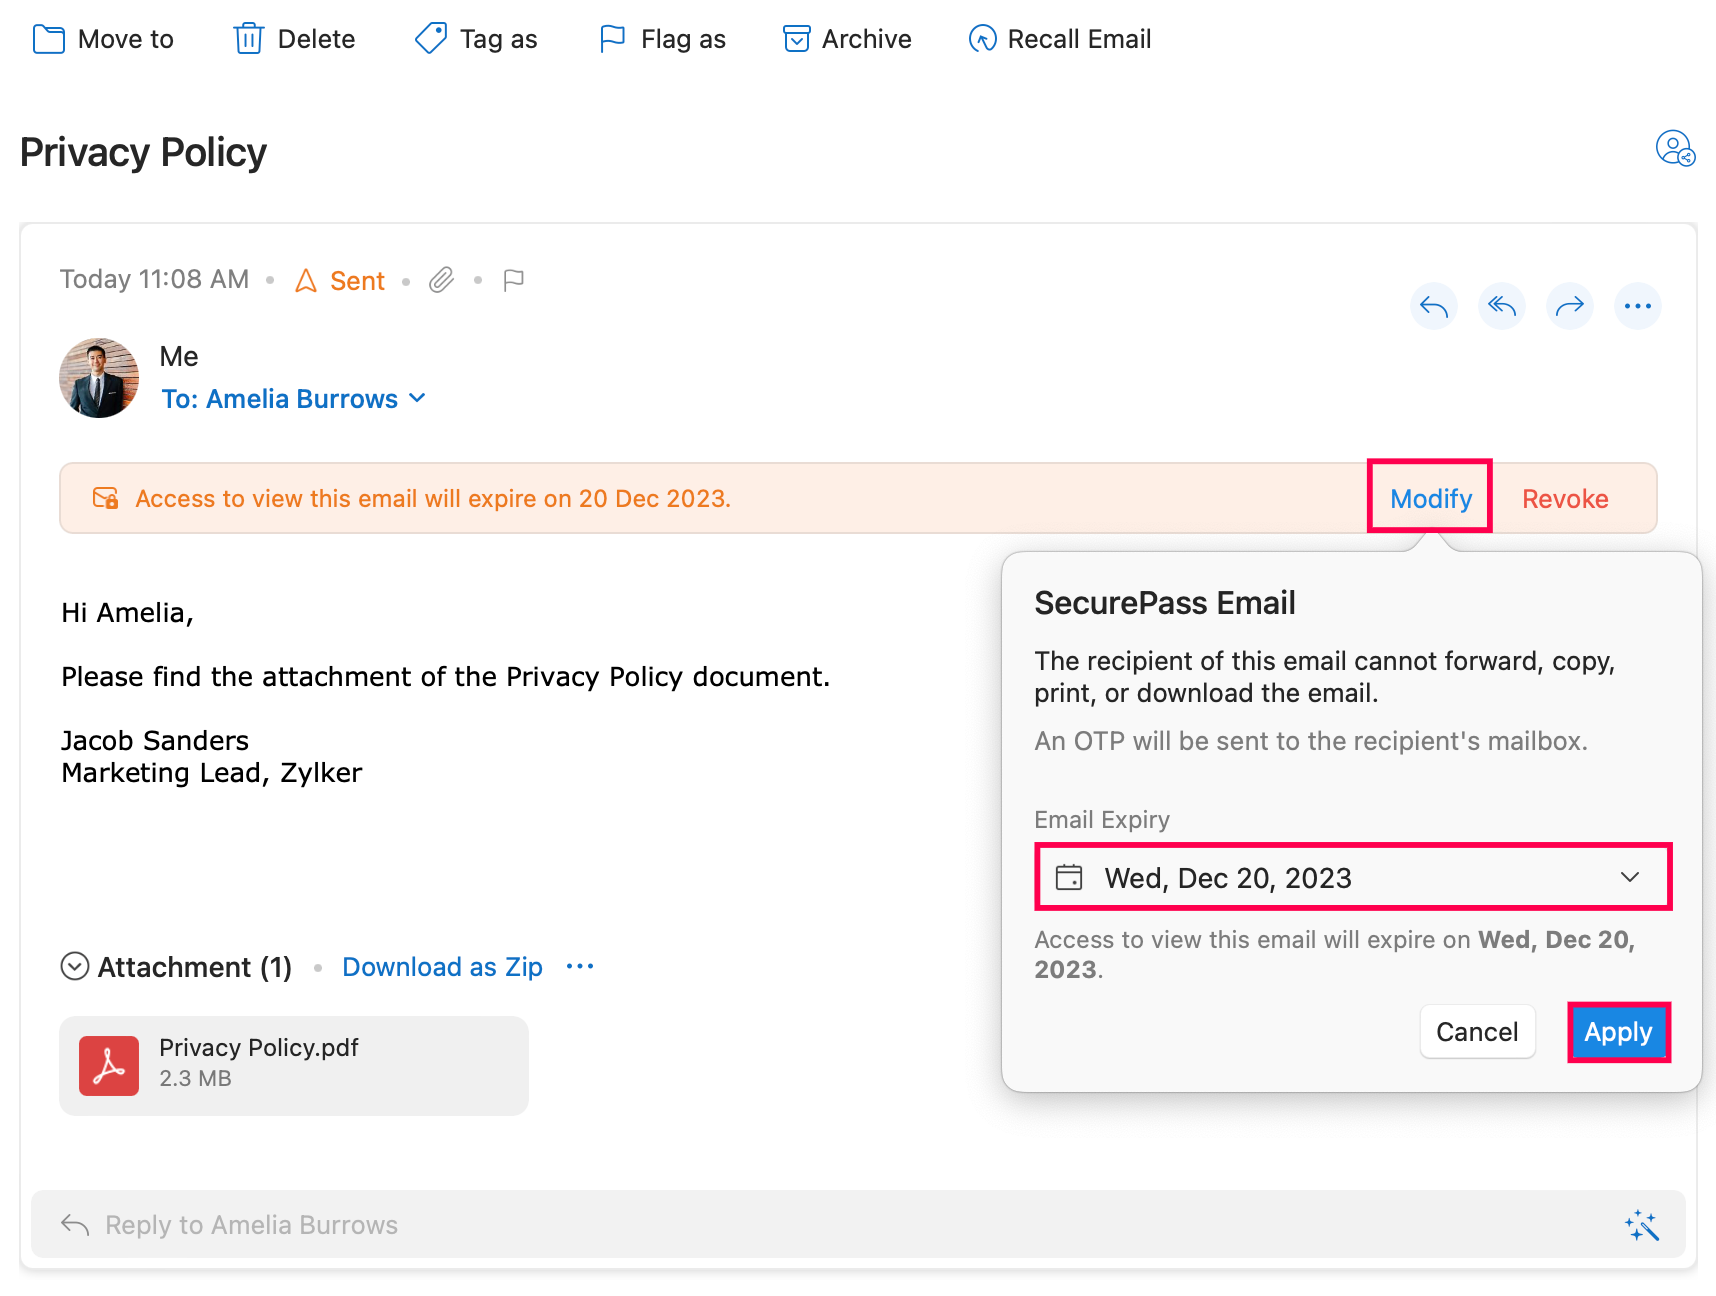Click Revoke access link
The height and width of the screenshot is (1296, 1716).
(1564, 498)
